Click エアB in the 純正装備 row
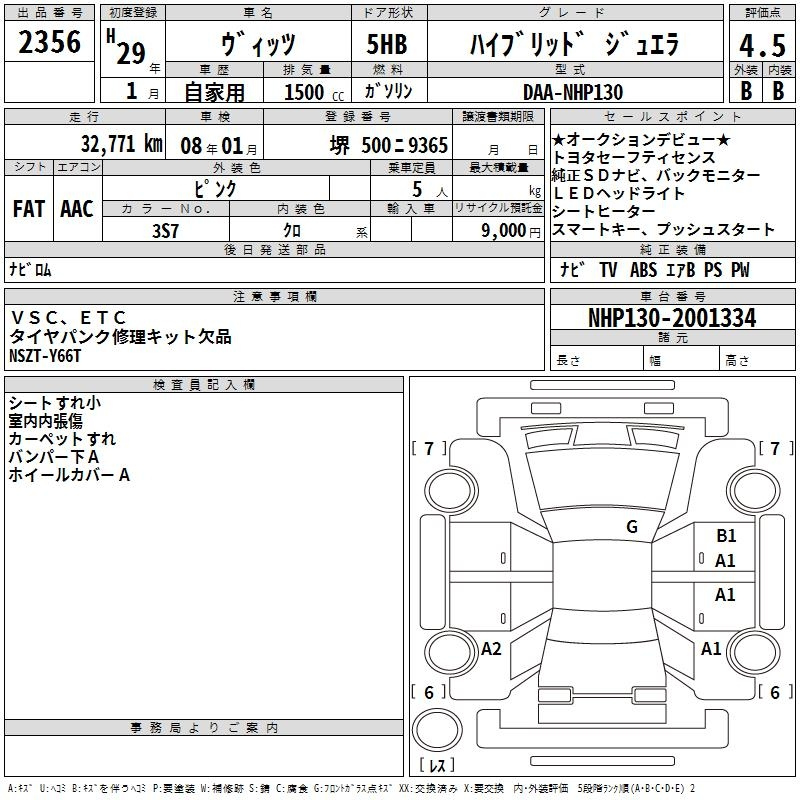The width and height of the screenshot is (800, 800). click(681, 270)
